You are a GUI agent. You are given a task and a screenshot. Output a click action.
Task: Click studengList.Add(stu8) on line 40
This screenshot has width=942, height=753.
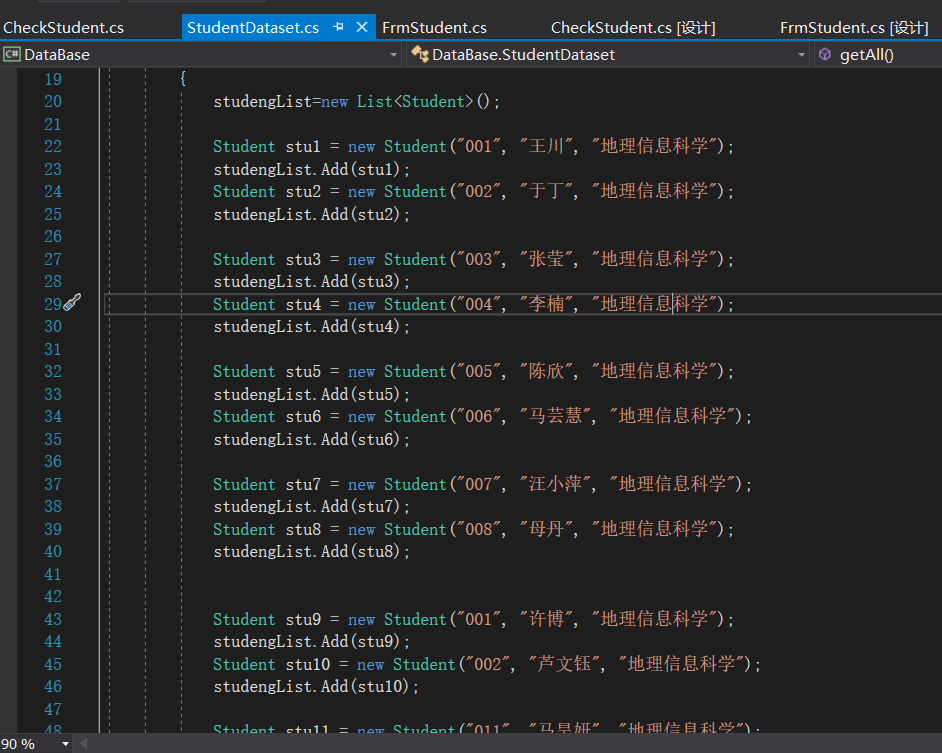(x=311, y=552)
